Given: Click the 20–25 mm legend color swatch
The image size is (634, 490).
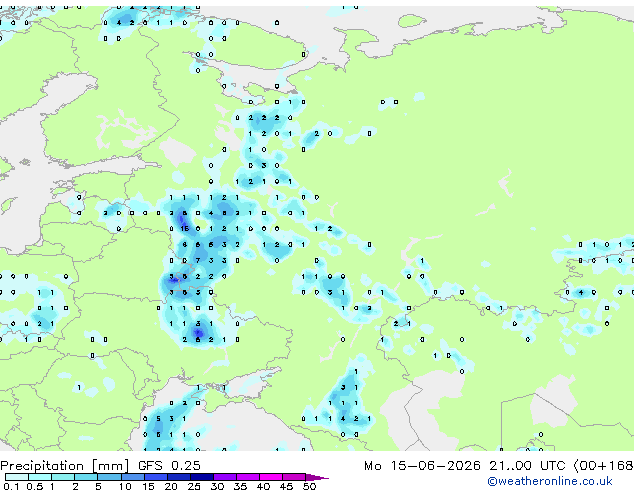Looking at the screenshot, I should (179, 477).
